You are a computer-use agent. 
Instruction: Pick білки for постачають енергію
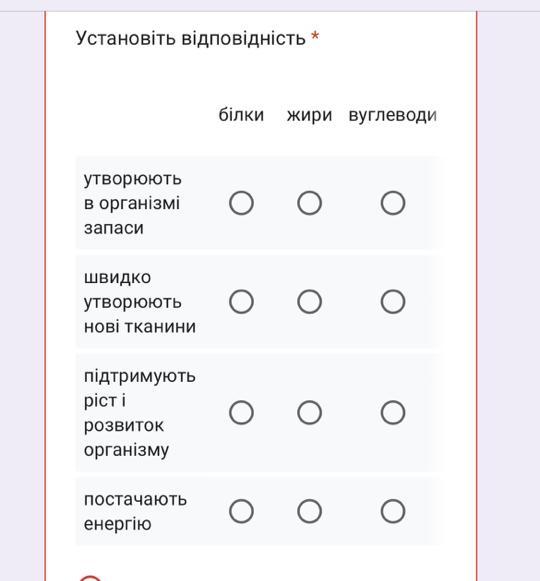coord(241,511)
